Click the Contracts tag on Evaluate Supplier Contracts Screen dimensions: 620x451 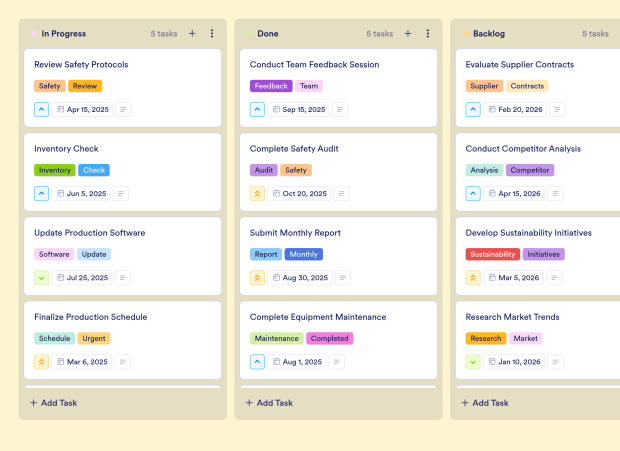tap(527, 86)
